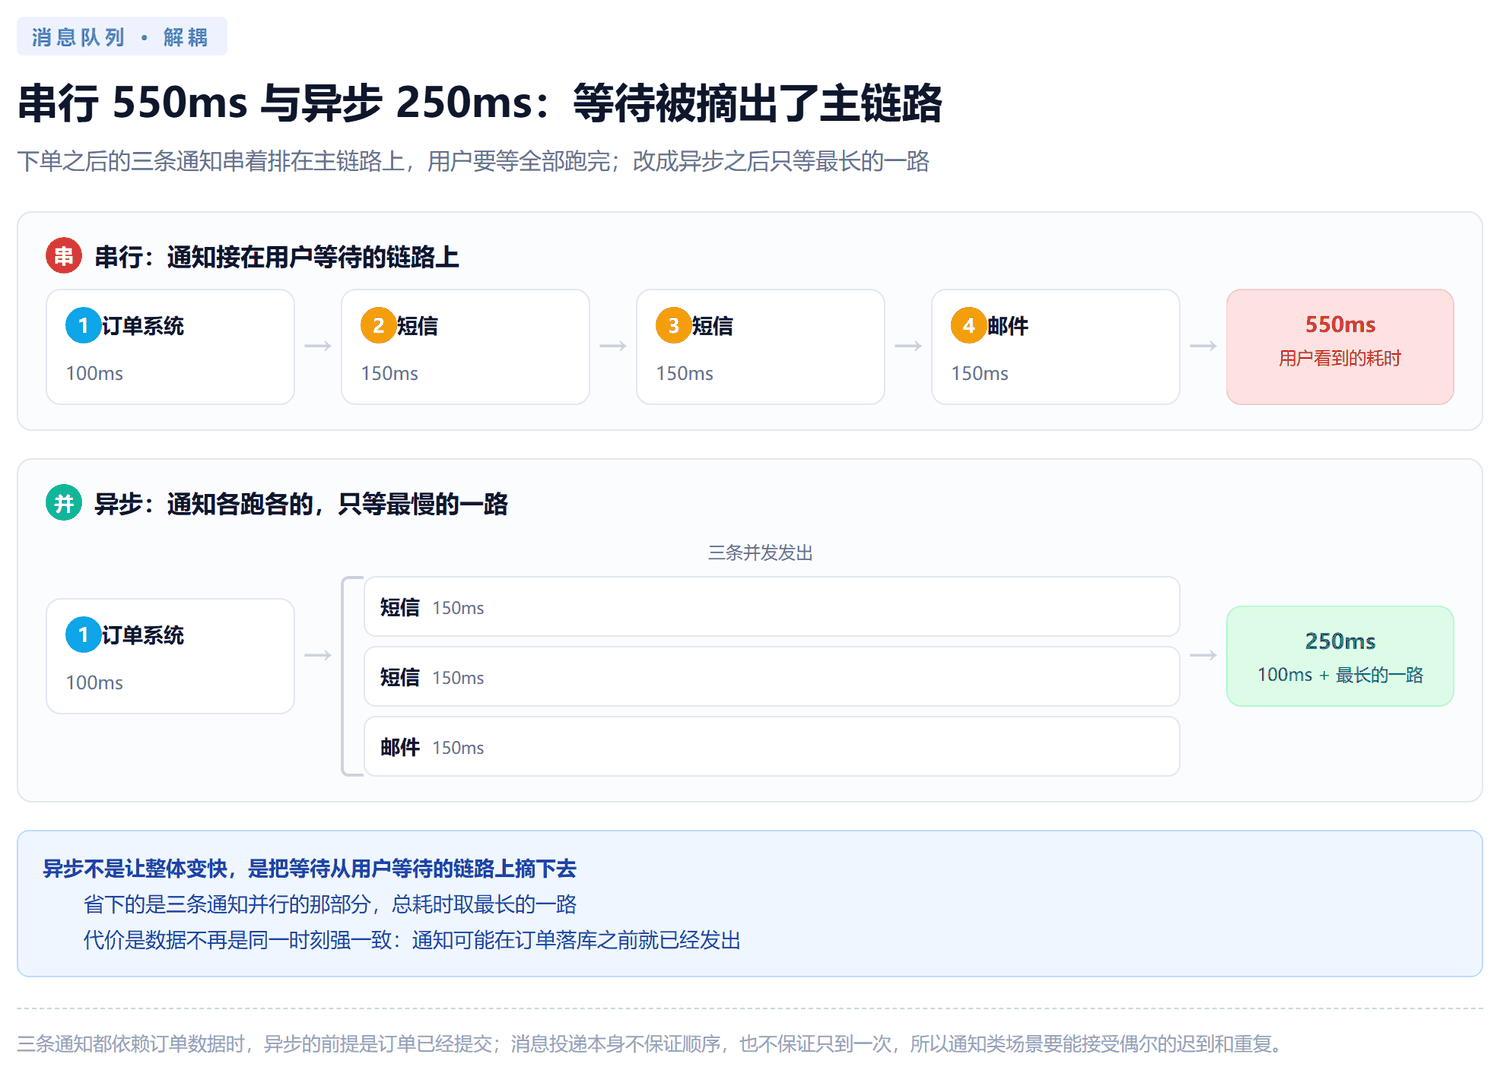
Task: Click the callout heading 异步不是让整体变快
Action: click(x=310, y=868)
